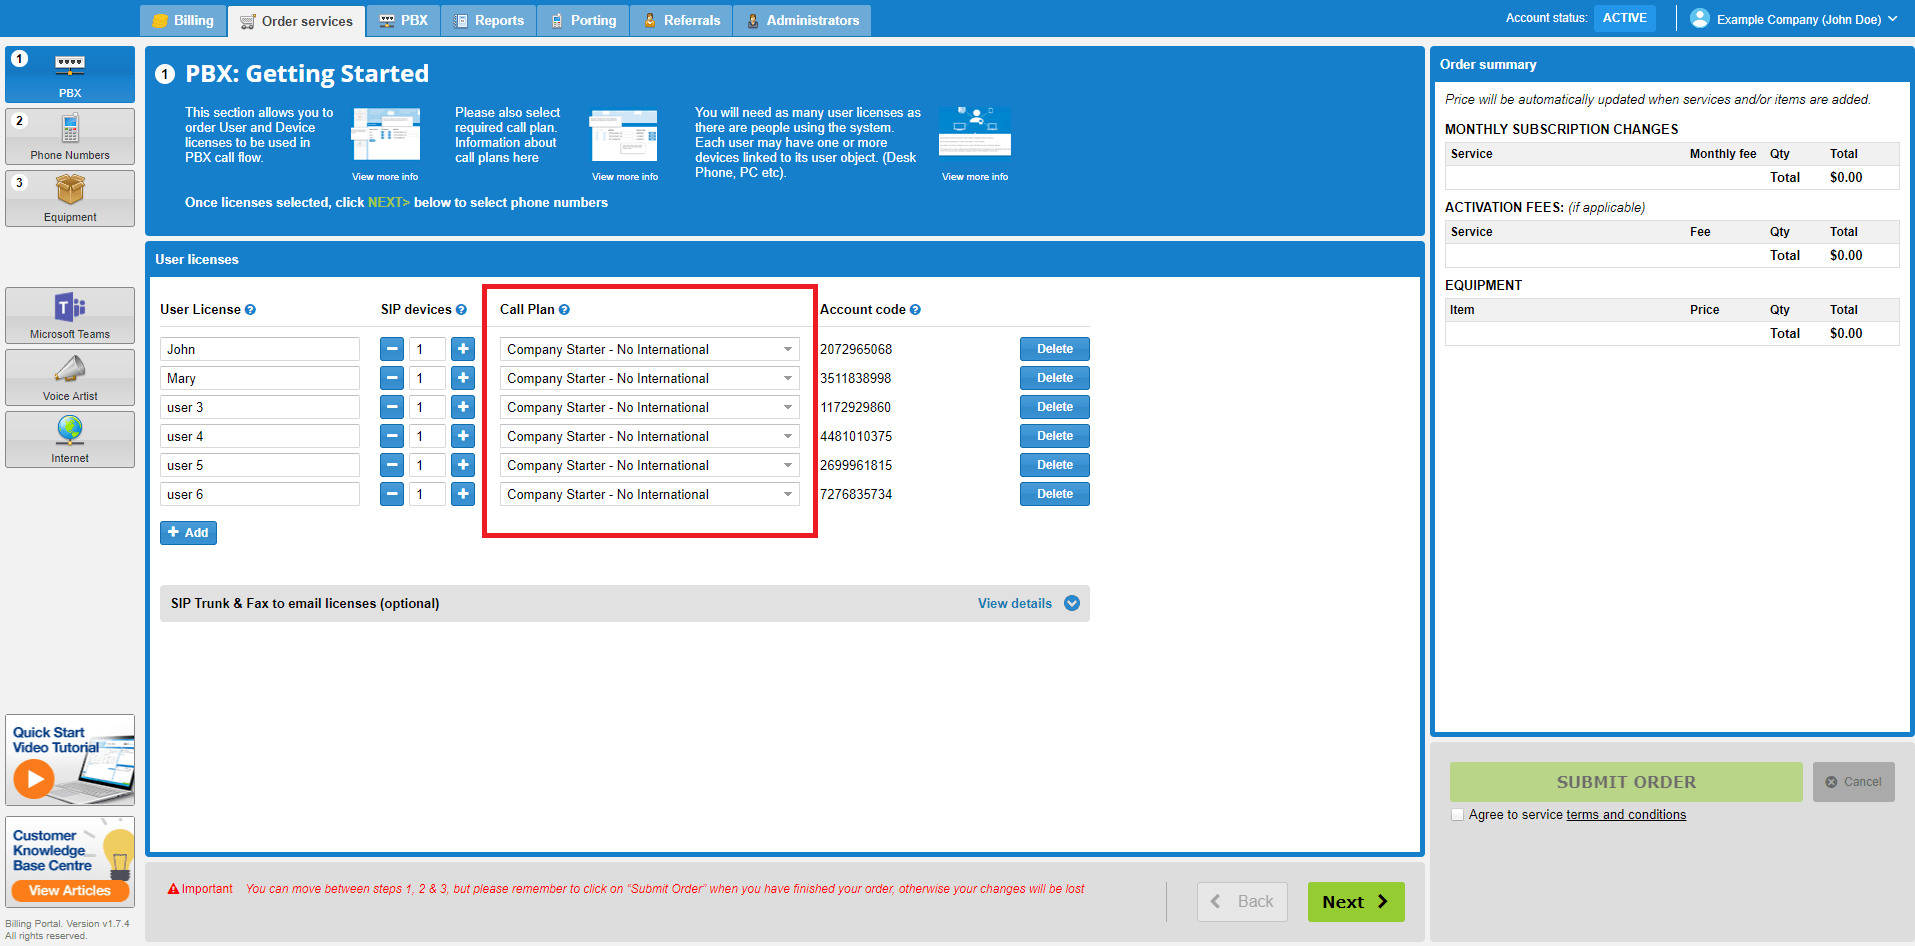
Task: Decrease SIP devices for Mary
Action: pyautogui.click(x=392, y=378)
